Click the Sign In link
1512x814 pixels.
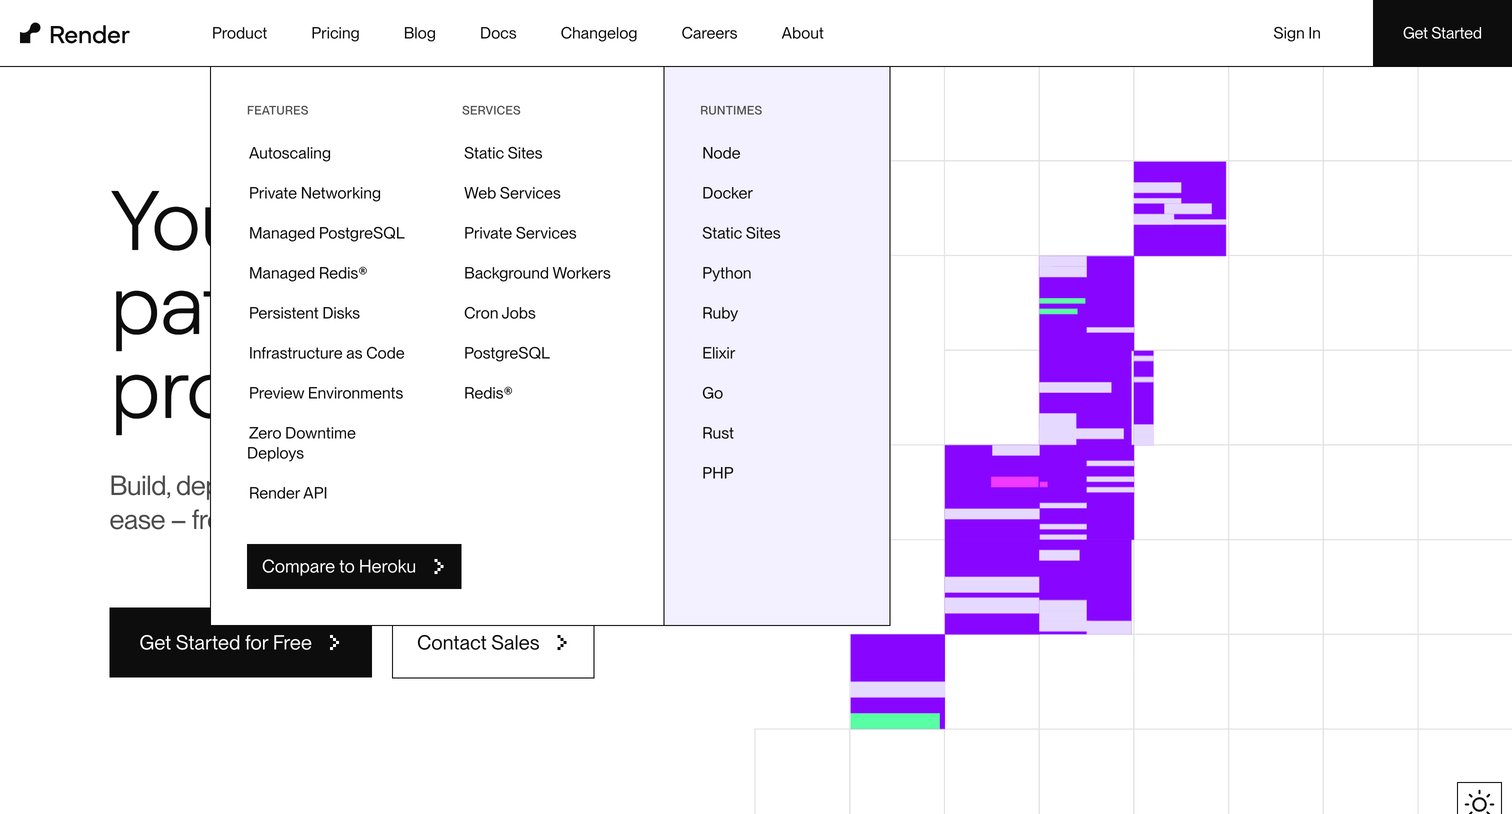1296,33
